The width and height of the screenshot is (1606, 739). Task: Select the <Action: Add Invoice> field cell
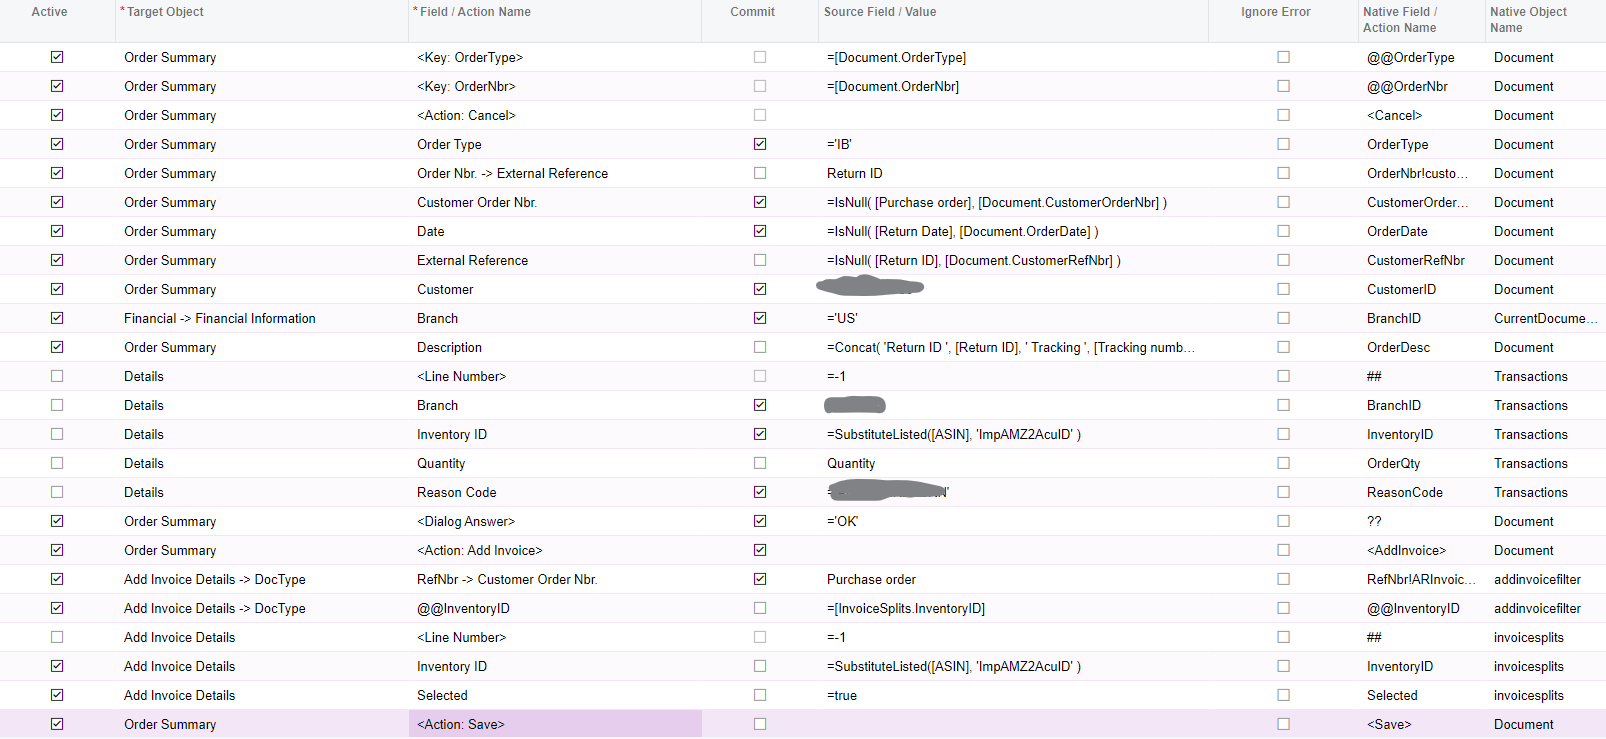[x=480, y=550]
